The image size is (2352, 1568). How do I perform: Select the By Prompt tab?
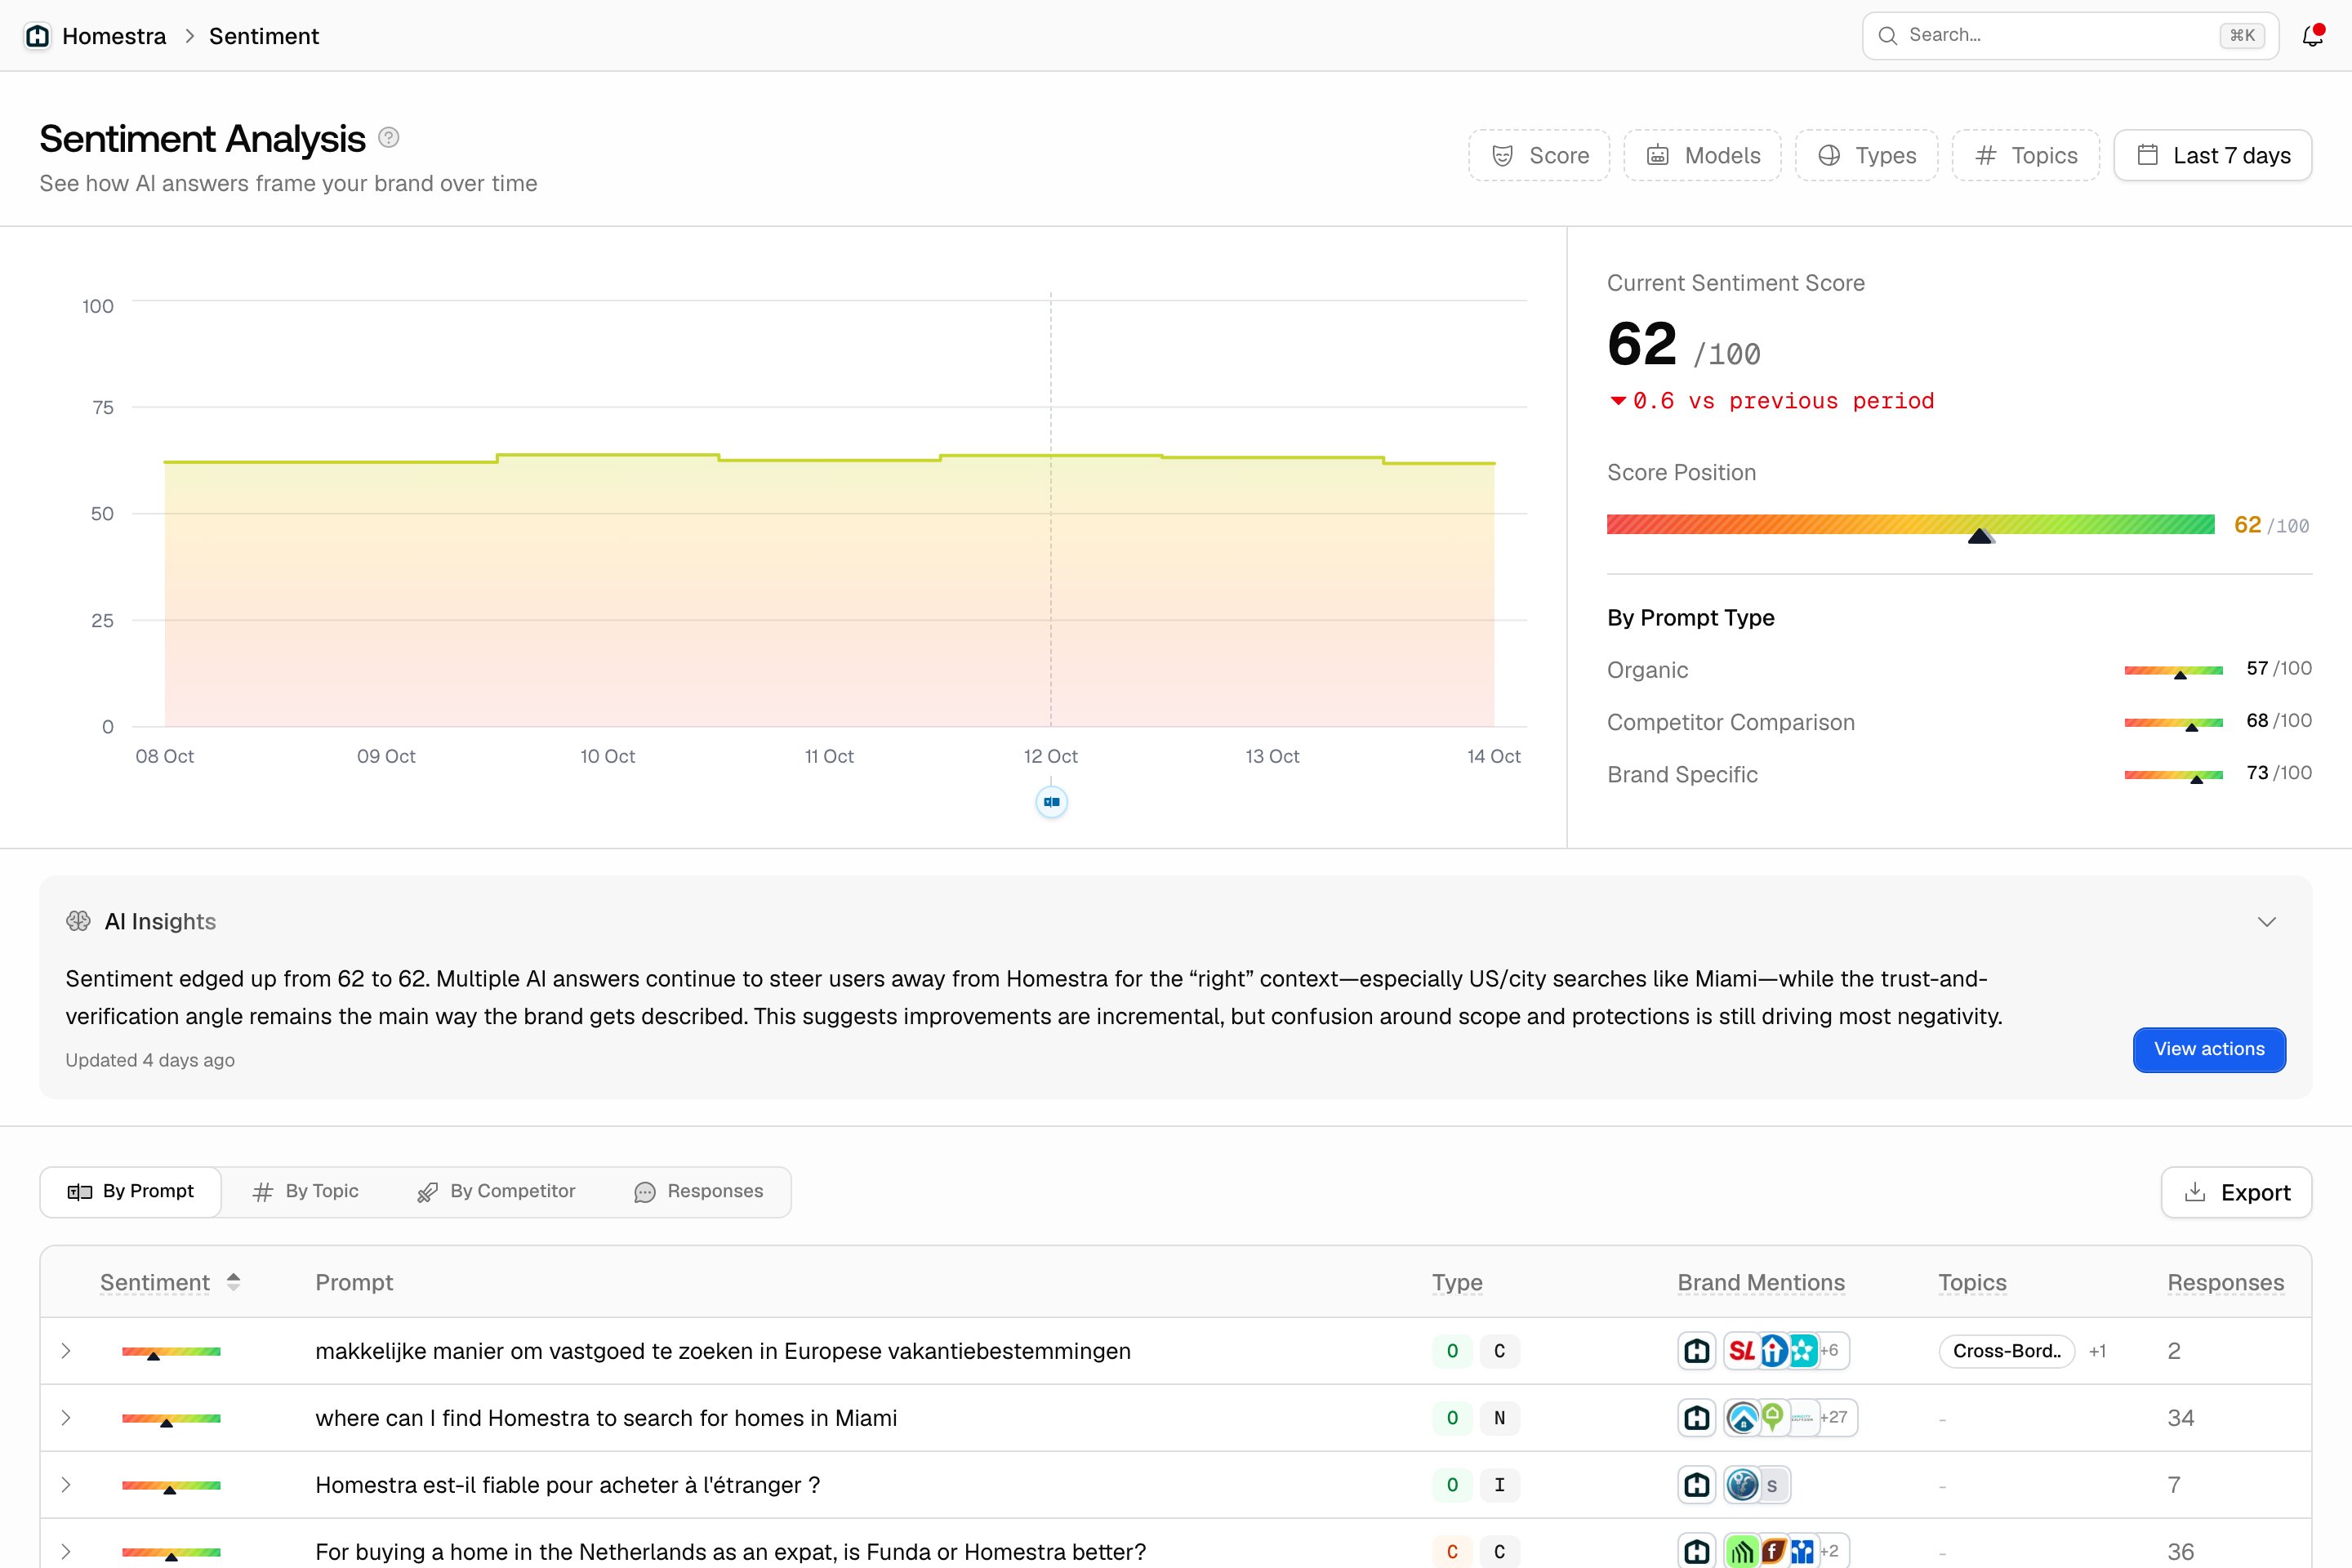pos(131,1191)
